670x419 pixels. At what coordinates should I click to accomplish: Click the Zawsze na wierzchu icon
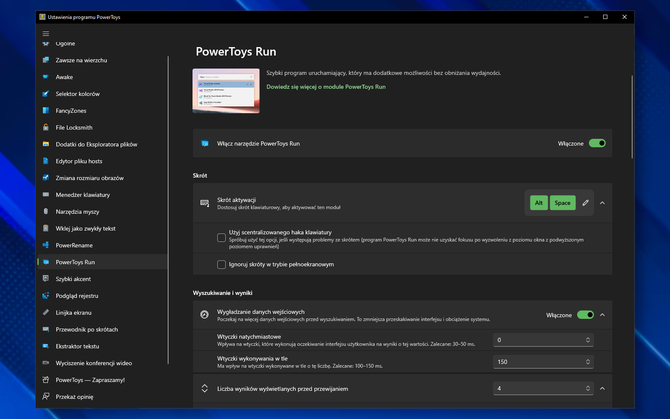(x=46, y=60)
